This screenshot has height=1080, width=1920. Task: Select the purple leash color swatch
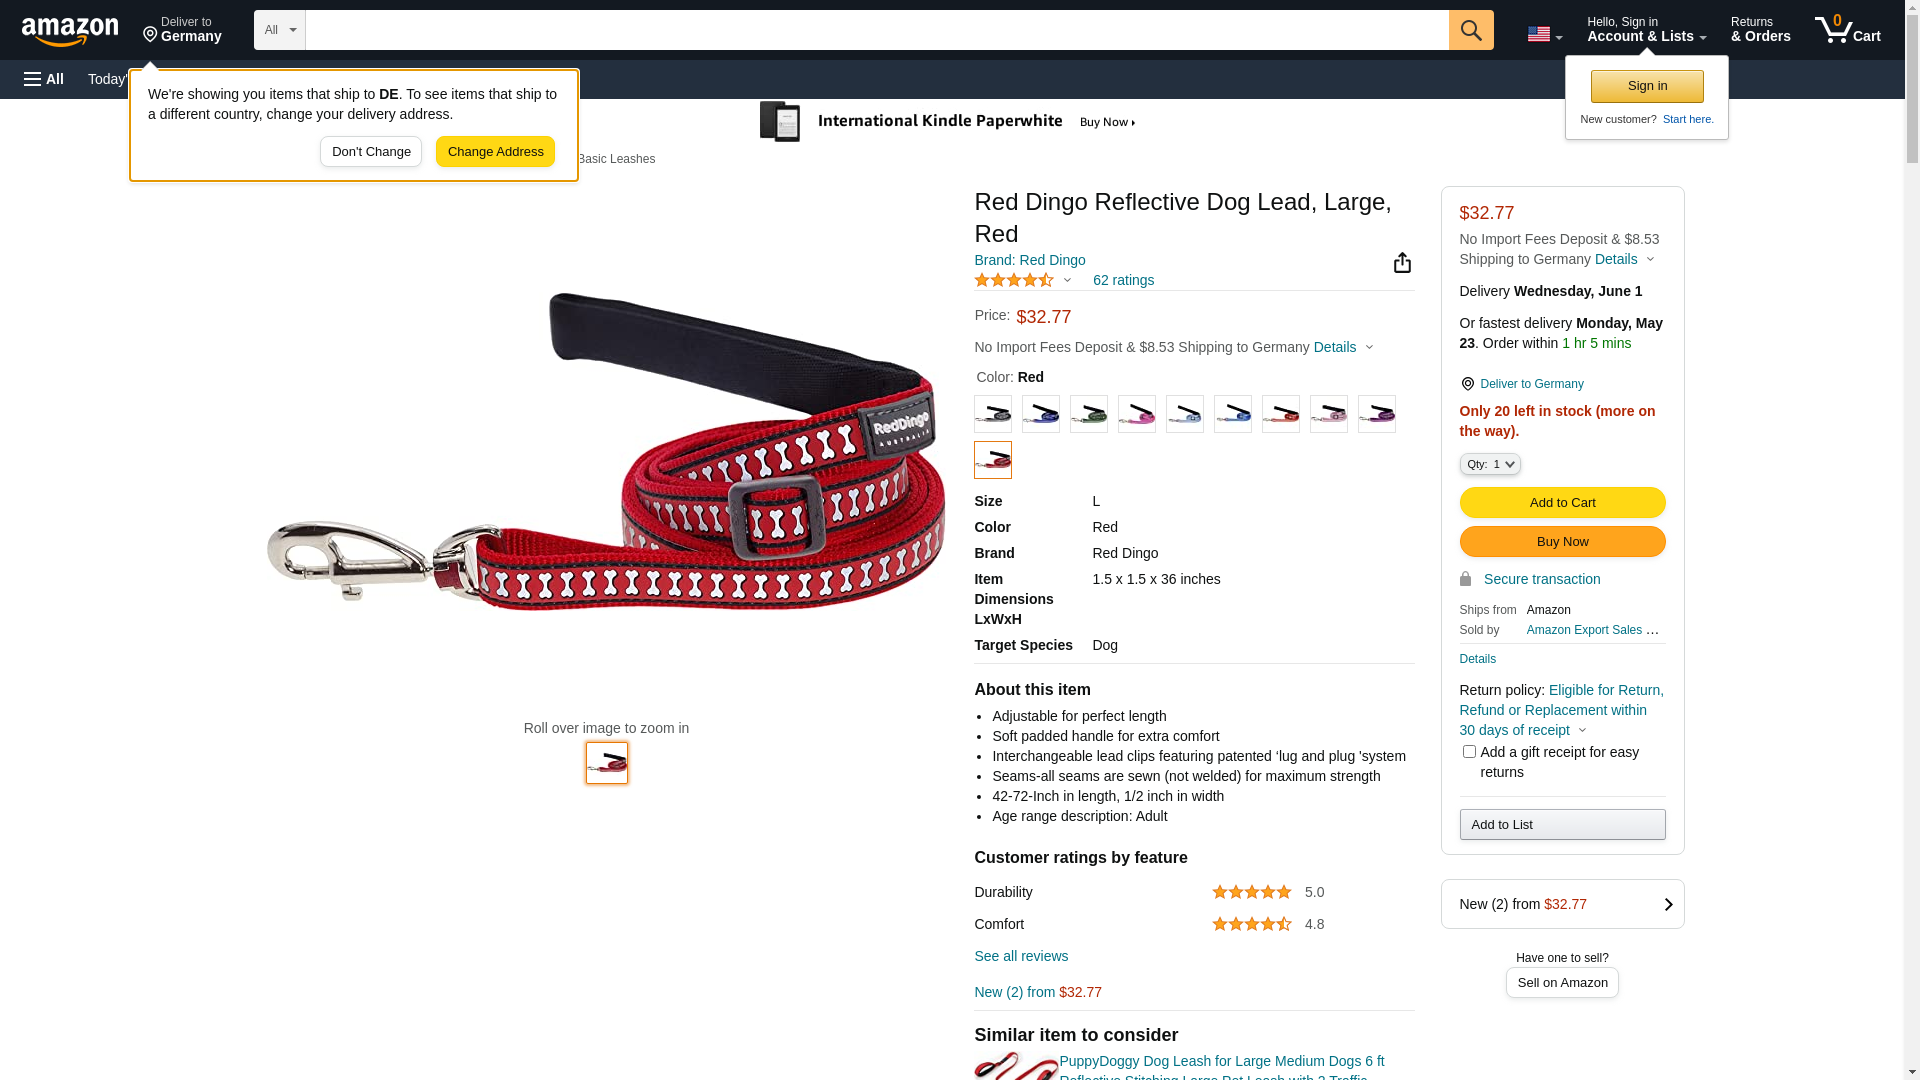pos(1377,414)
